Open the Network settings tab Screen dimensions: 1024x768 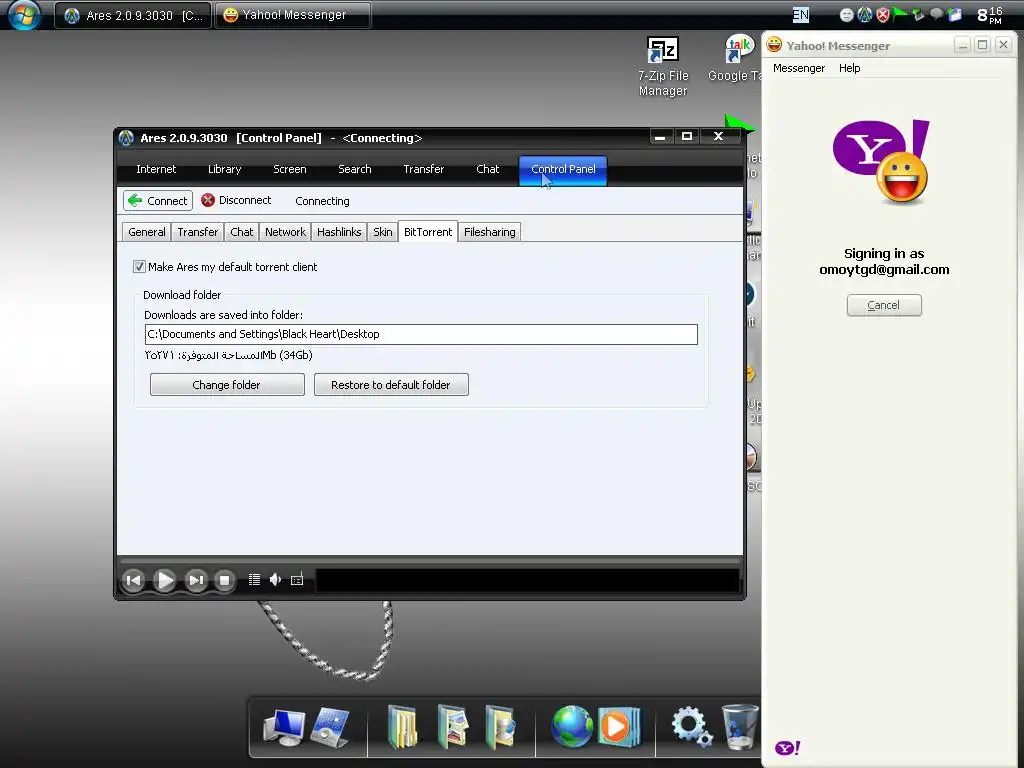tap(285, 232)
